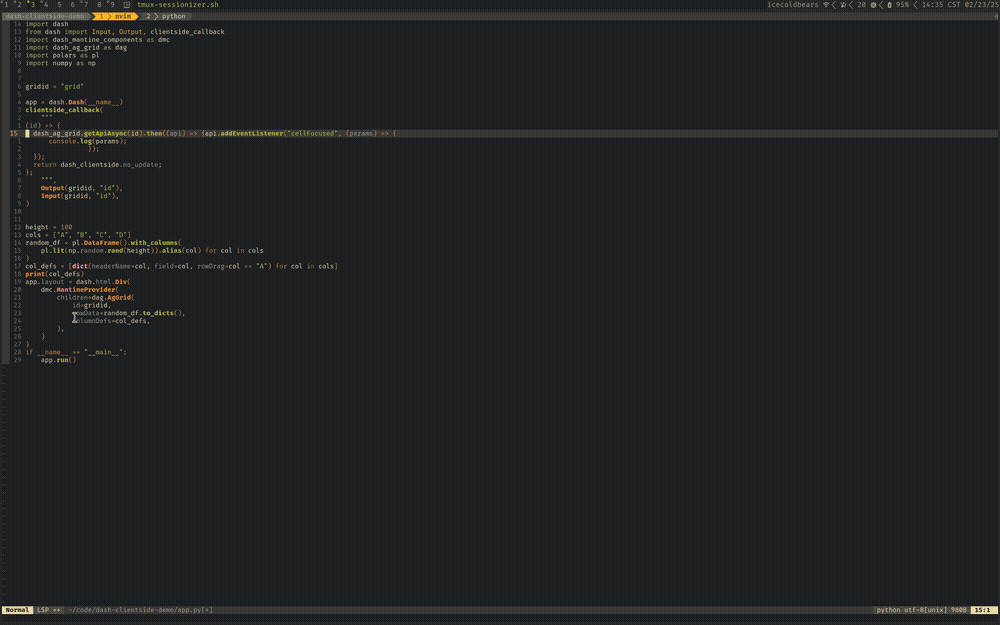Click the tmux-sessionizer.sh window title
This screenshot has height=625, width=1000.
coord(178,4)
